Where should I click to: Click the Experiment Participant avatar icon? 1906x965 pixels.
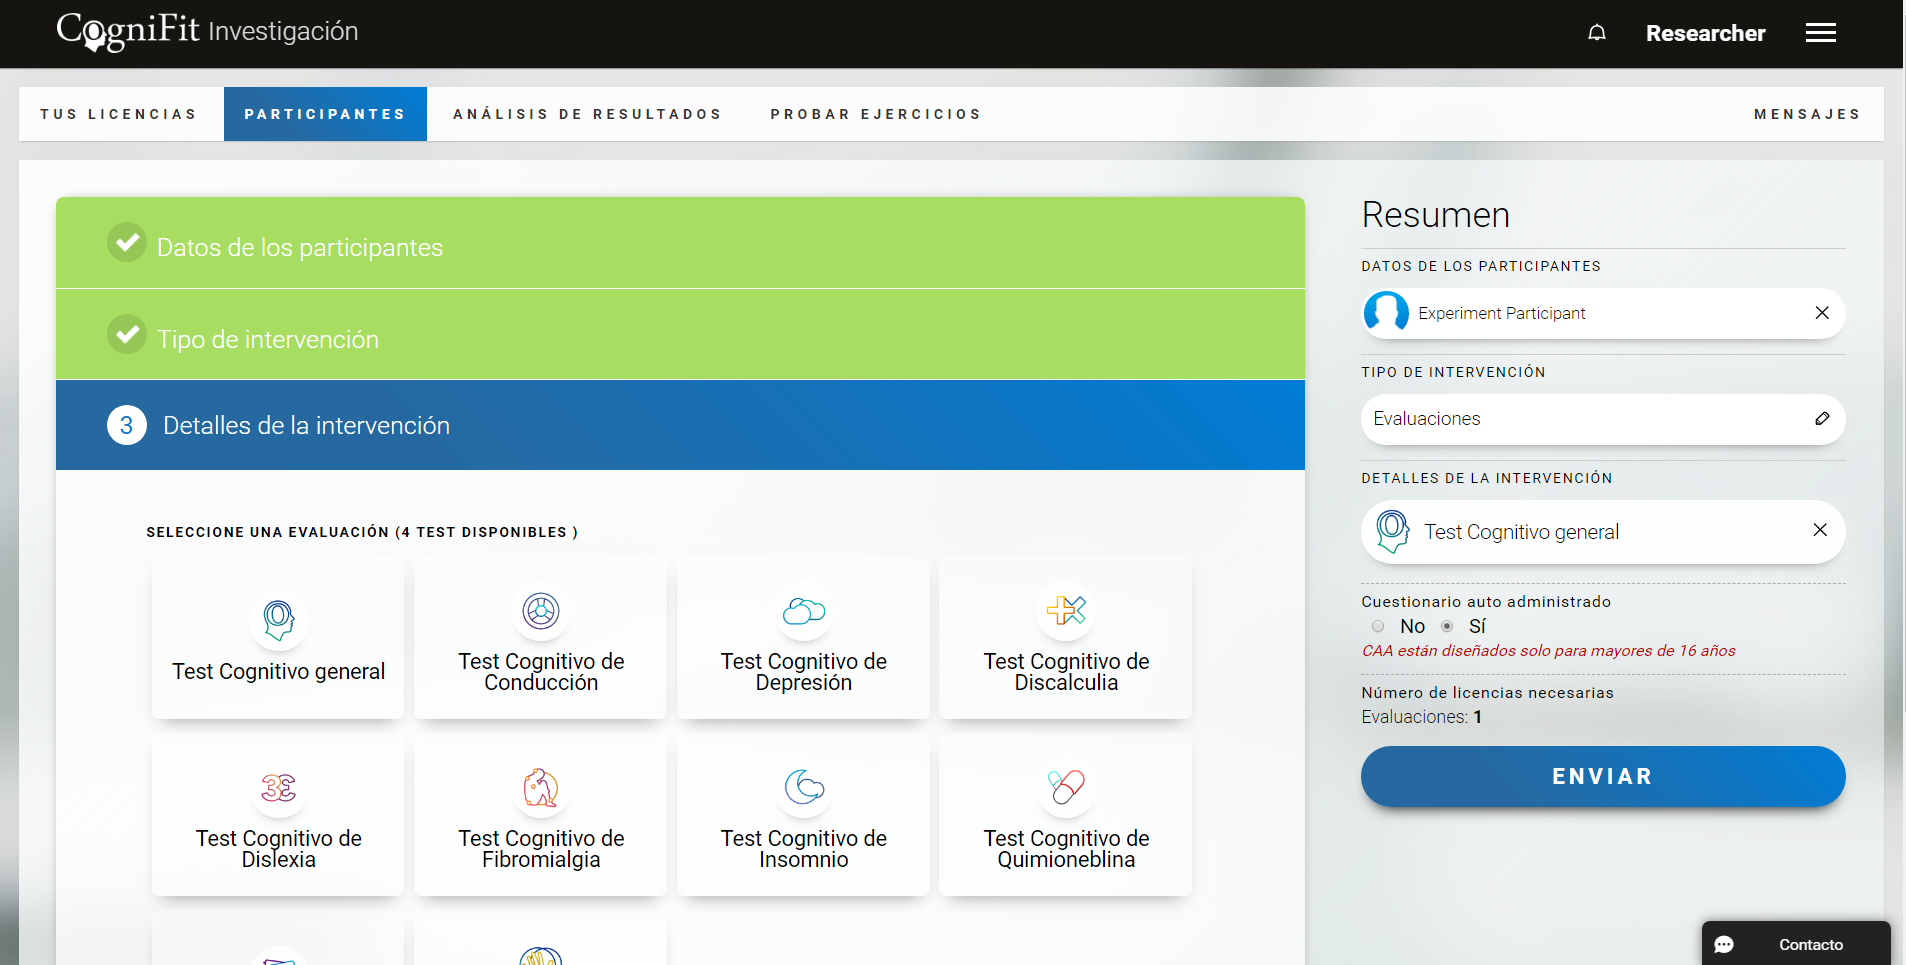click(x=1386, y=313)
